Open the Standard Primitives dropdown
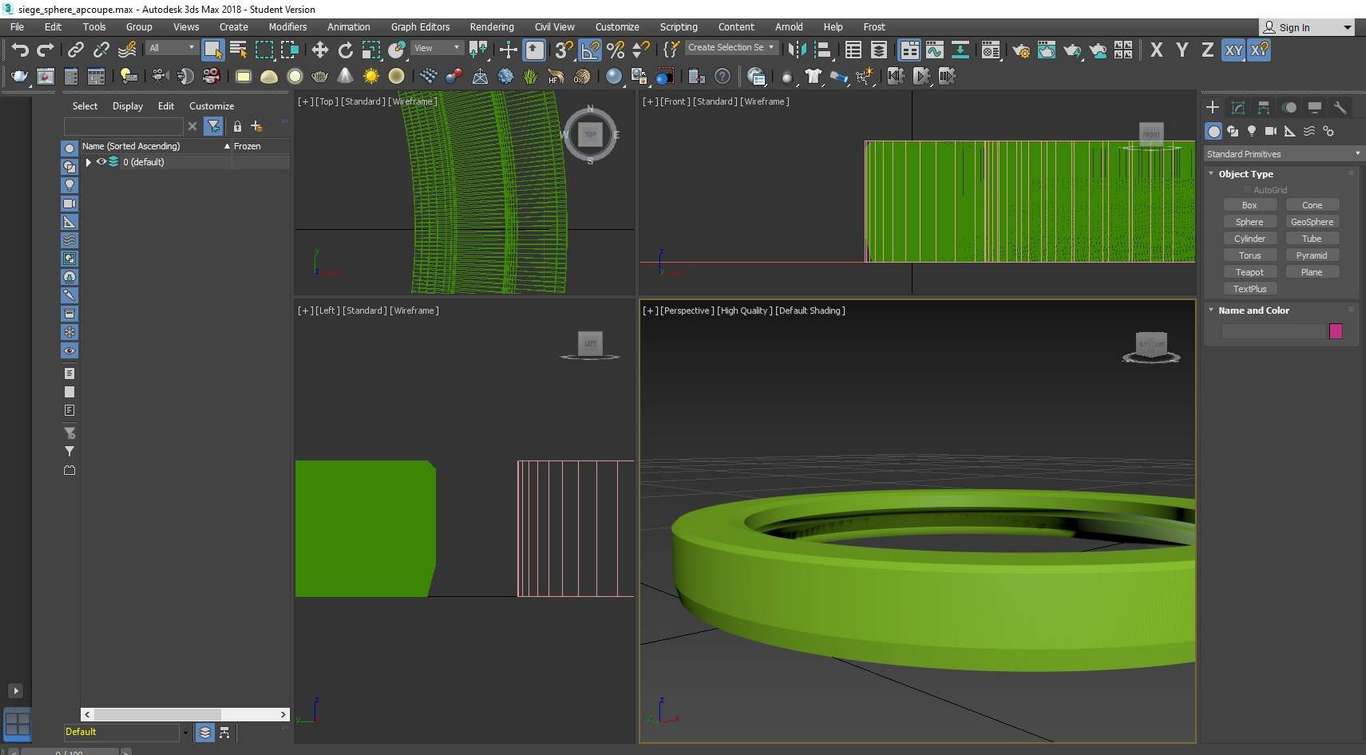The width and height of the screenshot is (1366, 755). [1283, 154]
